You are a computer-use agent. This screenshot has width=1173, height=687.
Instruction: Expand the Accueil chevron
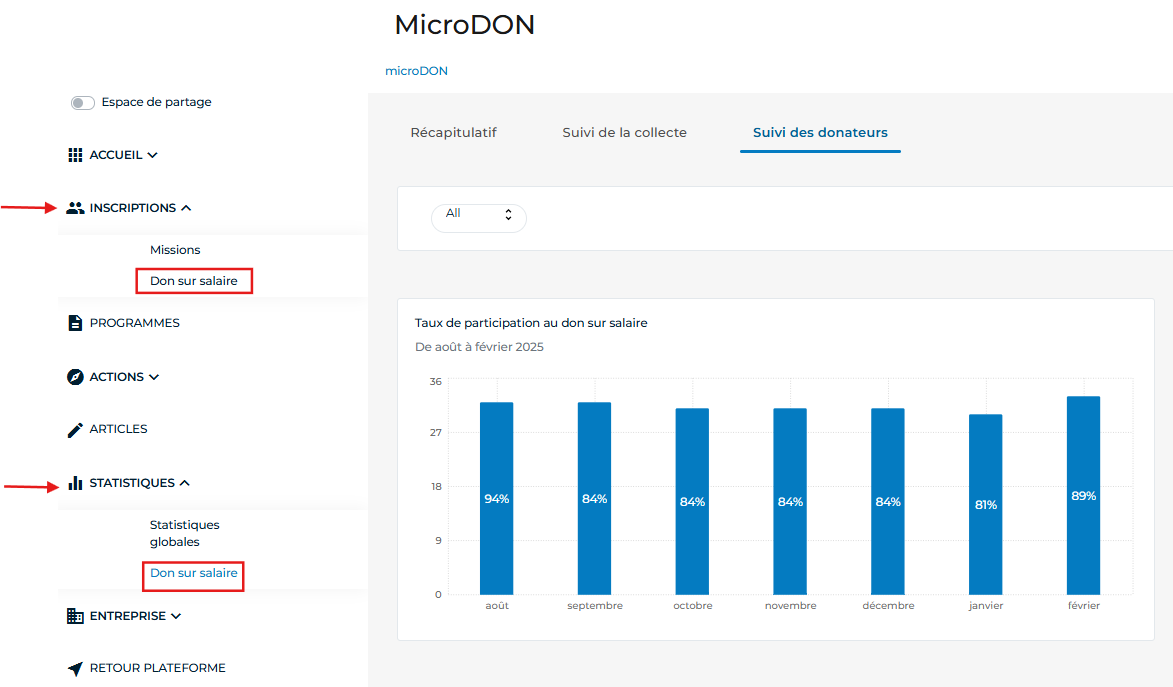153,155
